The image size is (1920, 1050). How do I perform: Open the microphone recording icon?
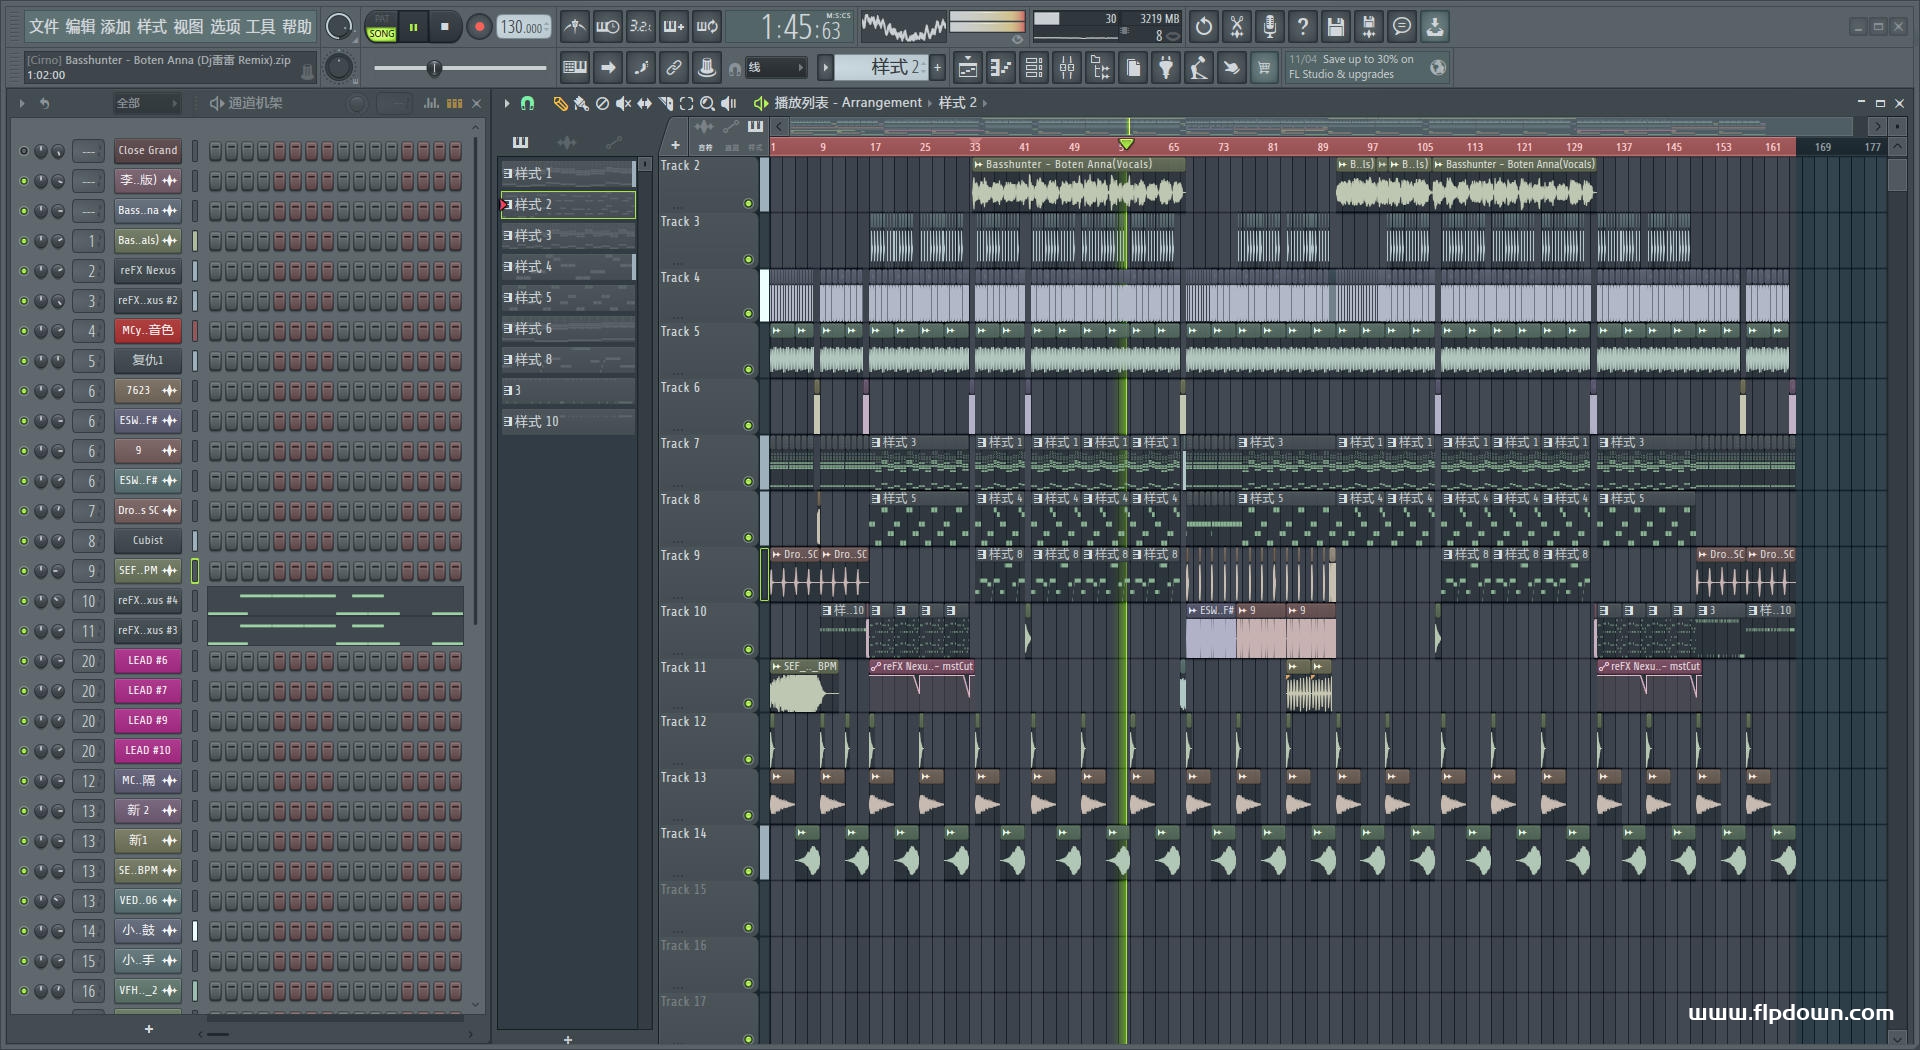coord(1269,27)
